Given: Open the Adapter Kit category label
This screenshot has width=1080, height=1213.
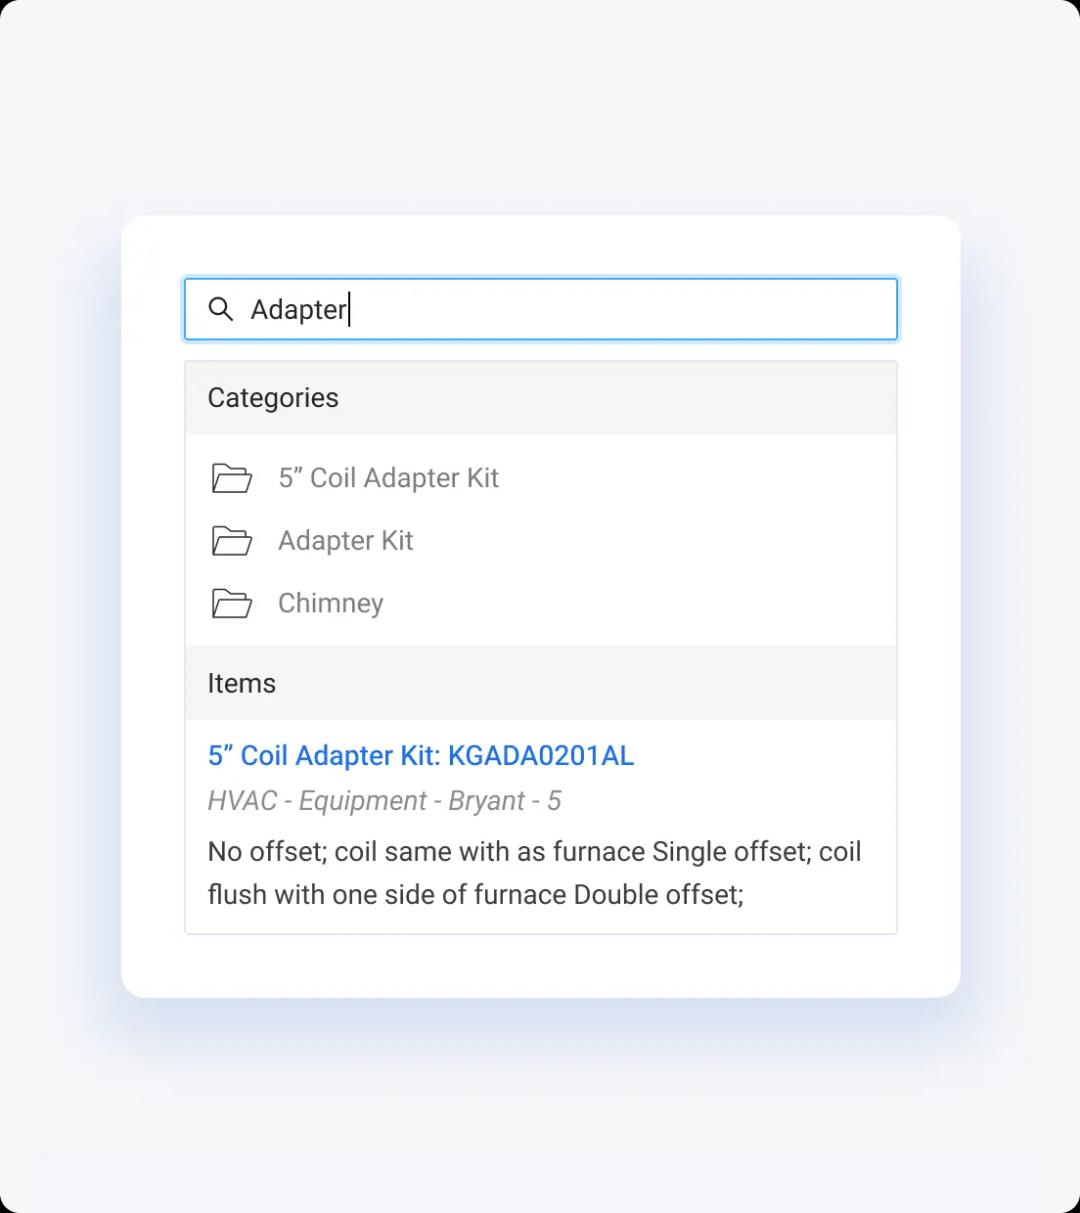Looking at the screenshot, I should [x=345, y=541].
